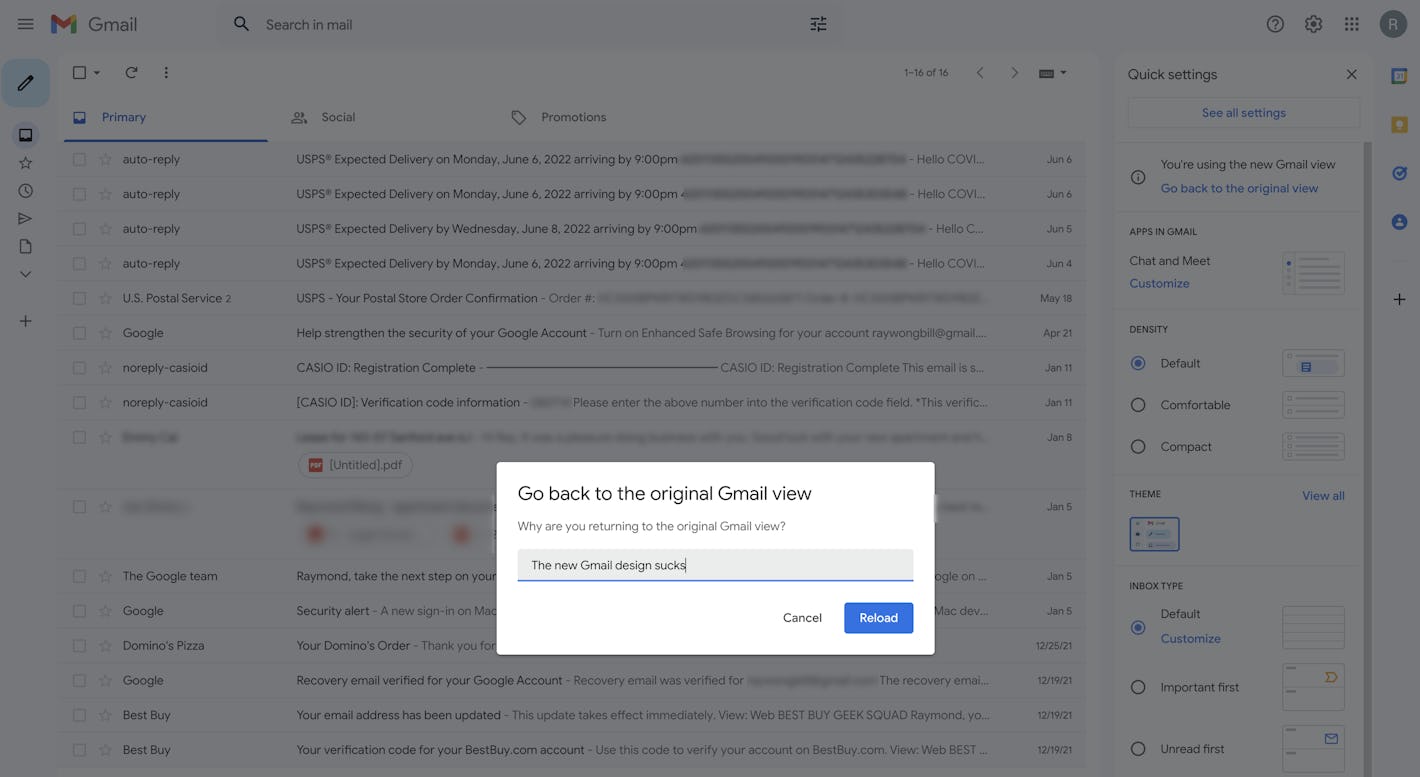The image size is (1420, 777).
Task: Open Google Tasks from the side panel
Action: (x=1399, y=172)
